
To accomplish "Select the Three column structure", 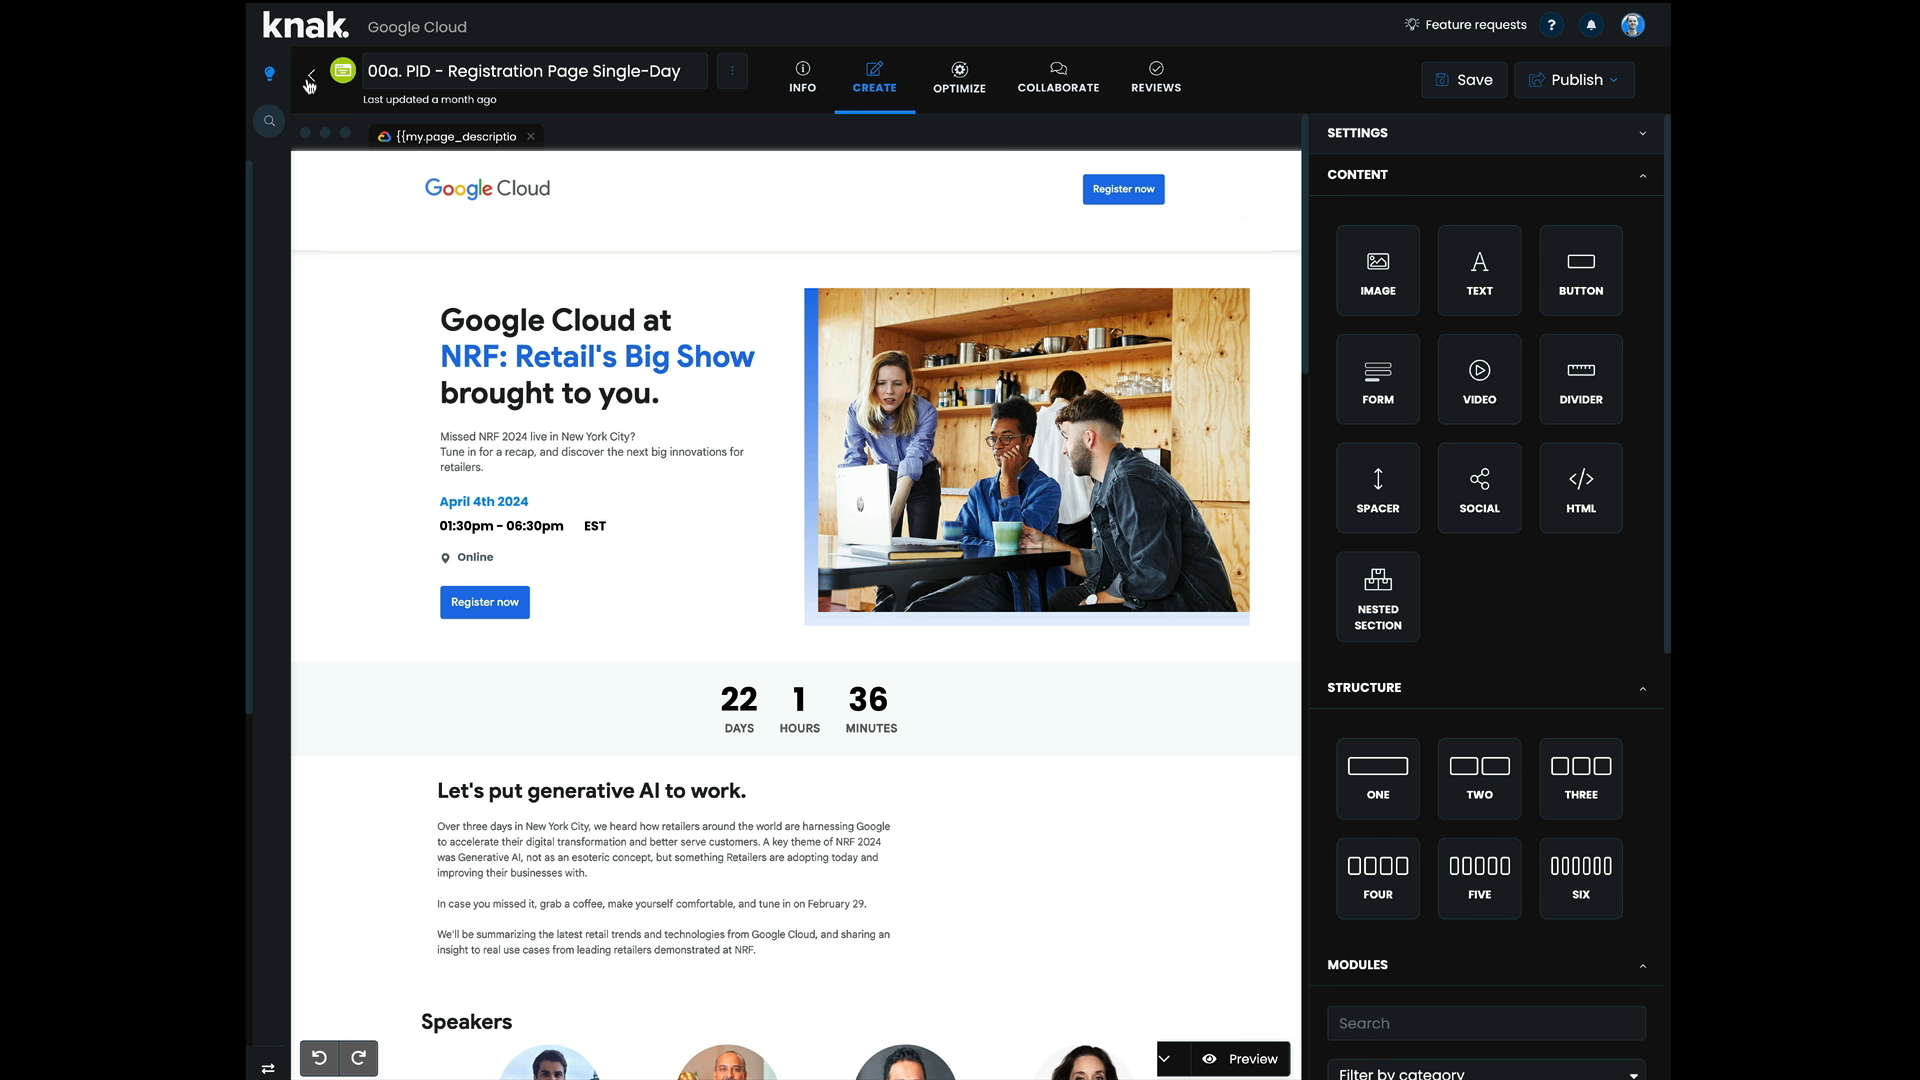I will 1581,778.
